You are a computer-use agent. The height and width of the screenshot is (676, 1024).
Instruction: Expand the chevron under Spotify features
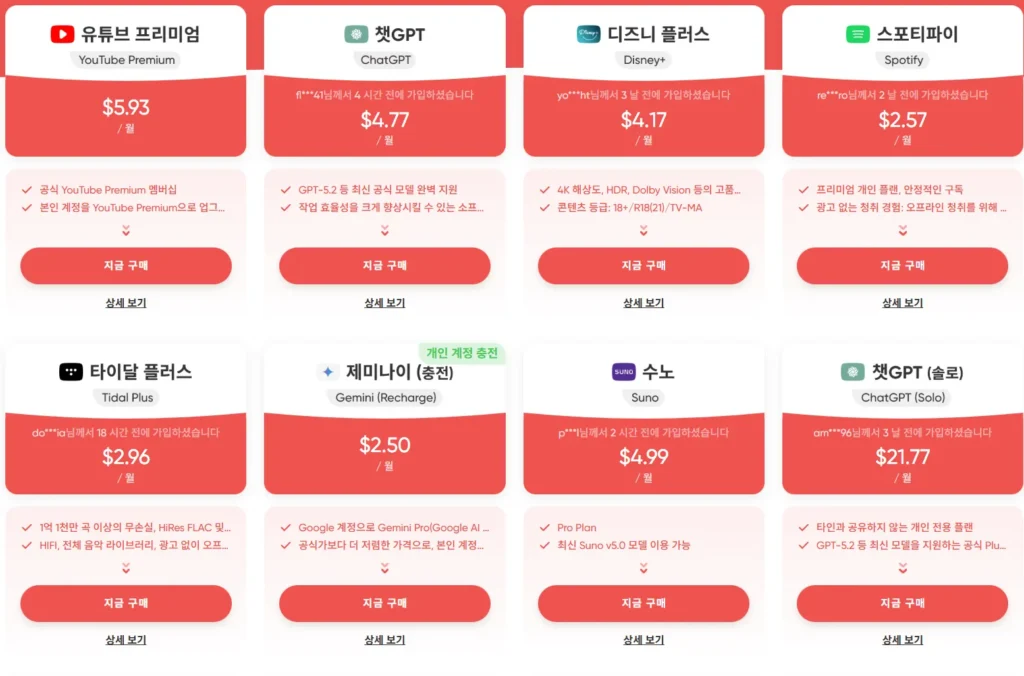(902, 228)
